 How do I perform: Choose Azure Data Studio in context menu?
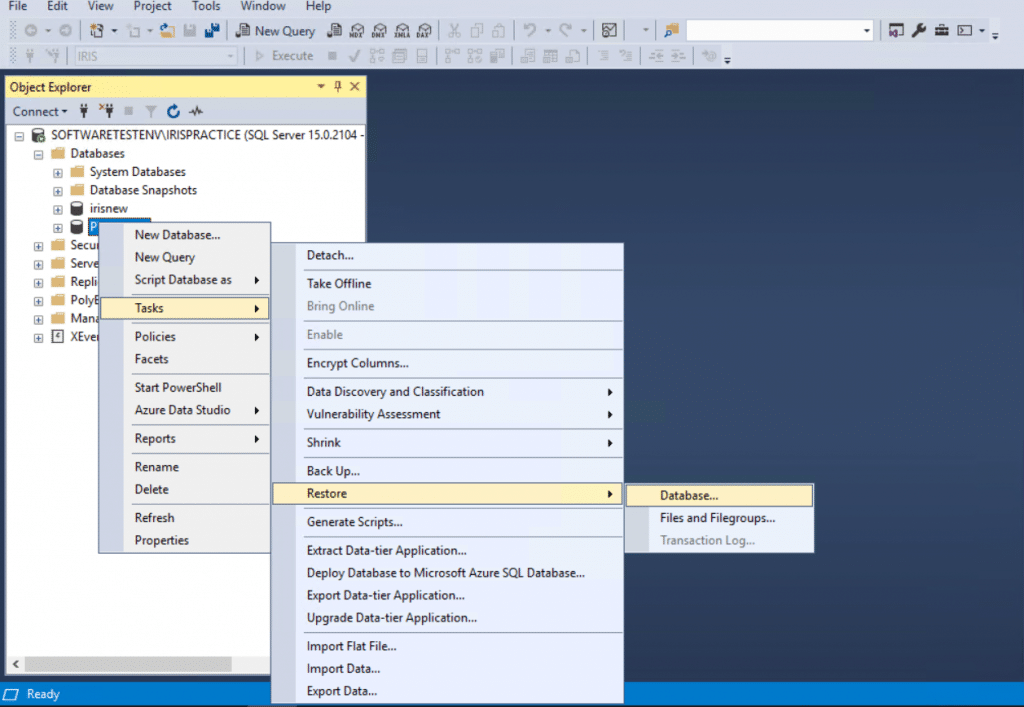(185, 410)
